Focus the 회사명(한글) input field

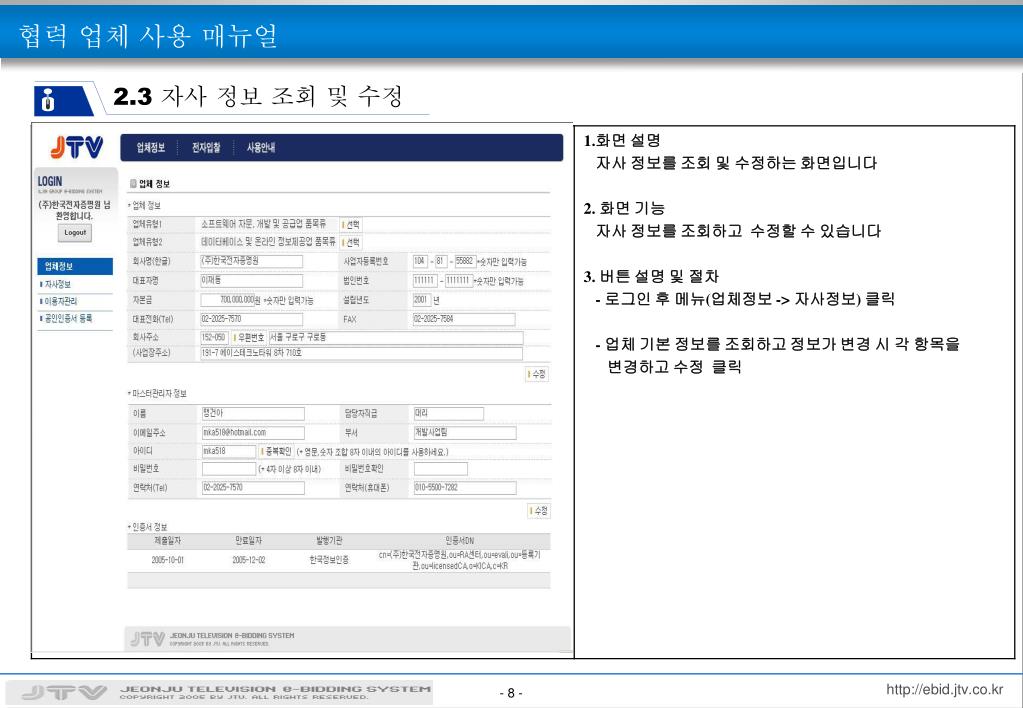point(252,261)
